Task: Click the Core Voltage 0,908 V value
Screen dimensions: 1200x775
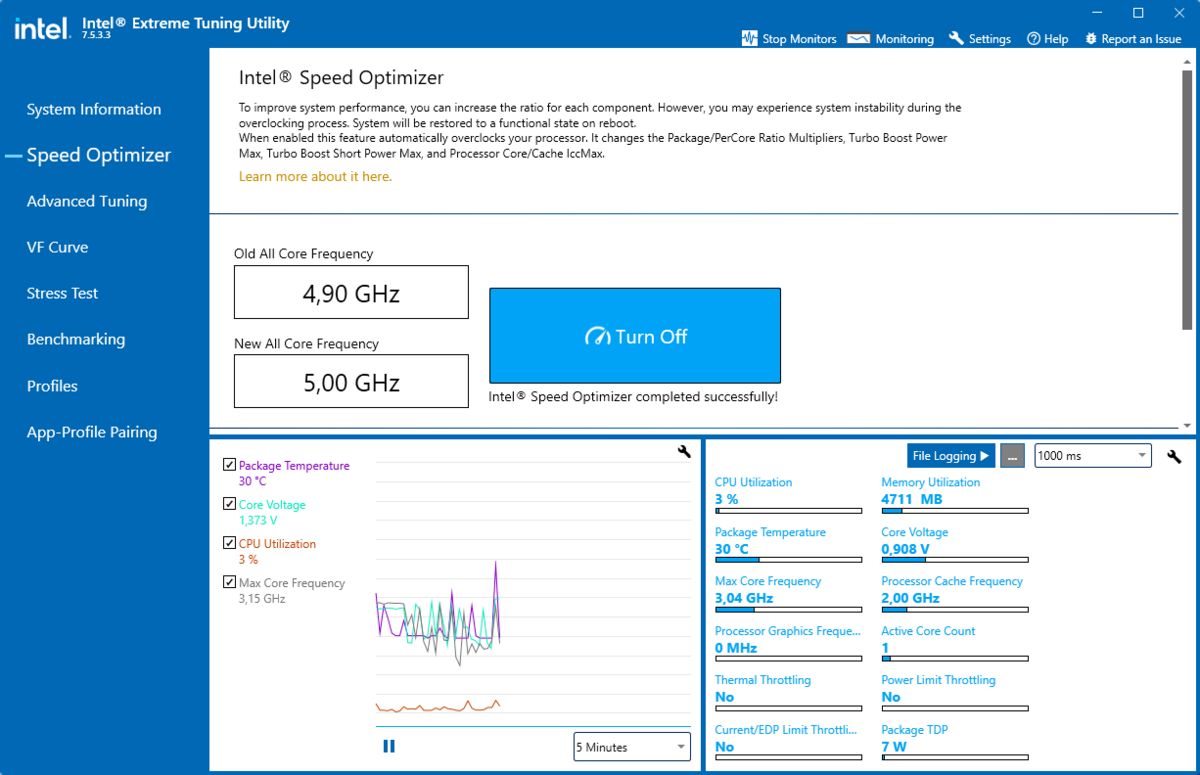Action: (x=905, y=549)
